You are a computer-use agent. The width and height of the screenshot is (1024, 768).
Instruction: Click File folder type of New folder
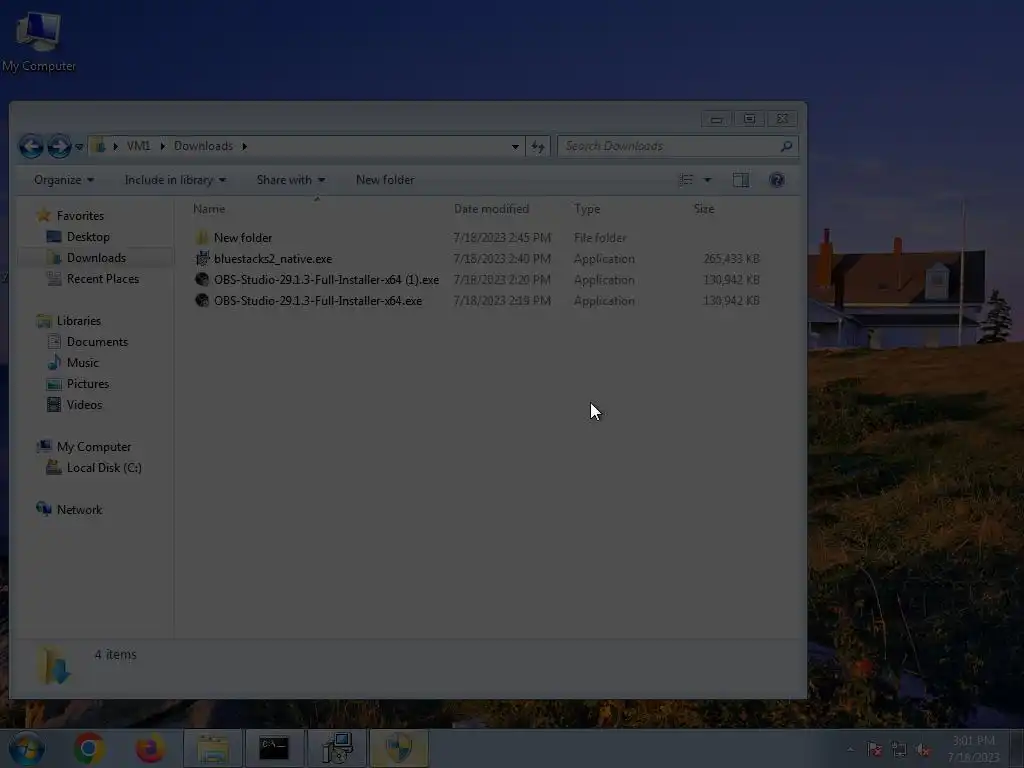[600, 238]
